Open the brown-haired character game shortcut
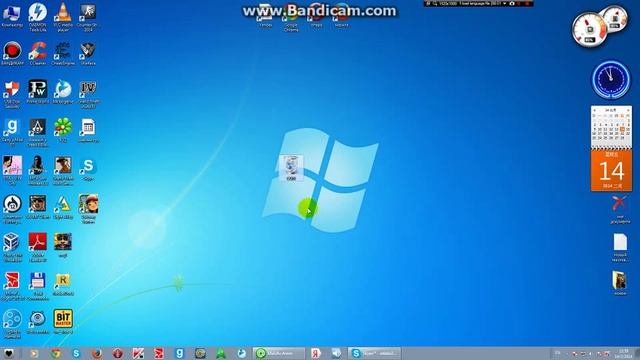The image size is (640, 360). (x=63, y=170)
